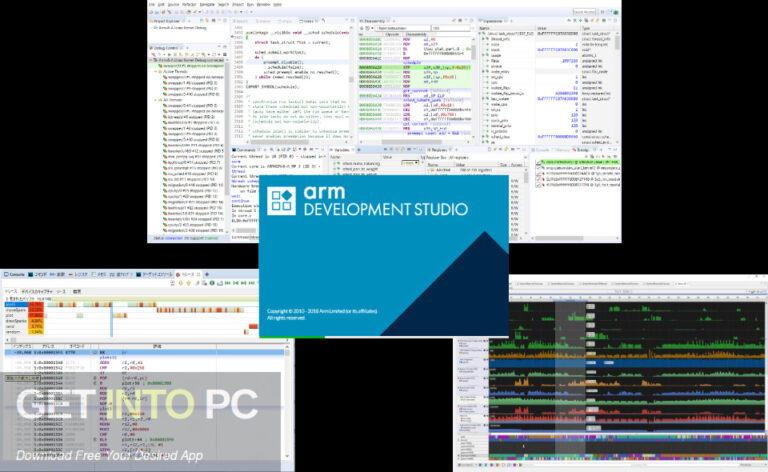
Task: Click the Project Explorer entry Linux Kernel Debug
Action: coord(179,28)
